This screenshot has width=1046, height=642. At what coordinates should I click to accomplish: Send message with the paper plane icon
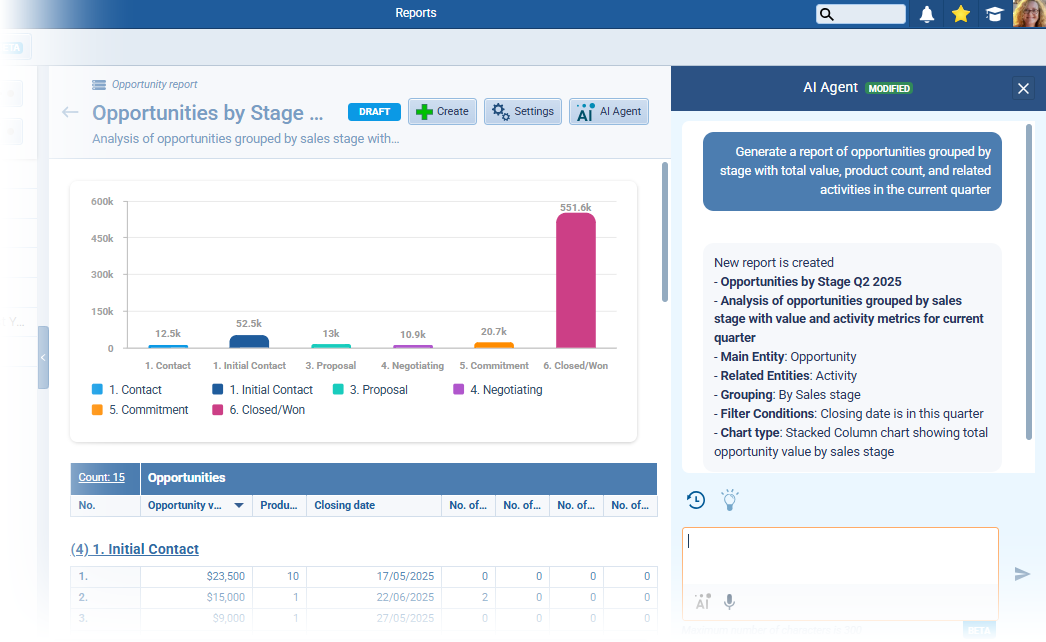point(1022,574)
